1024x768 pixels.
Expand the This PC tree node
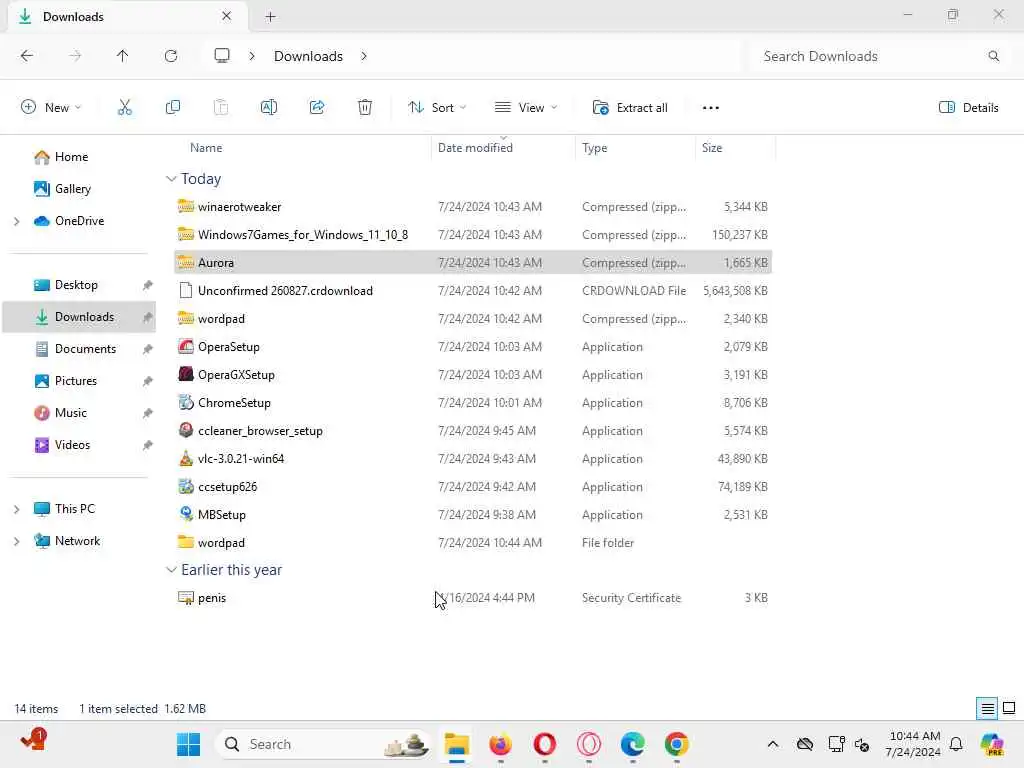(x=16, y=509)
